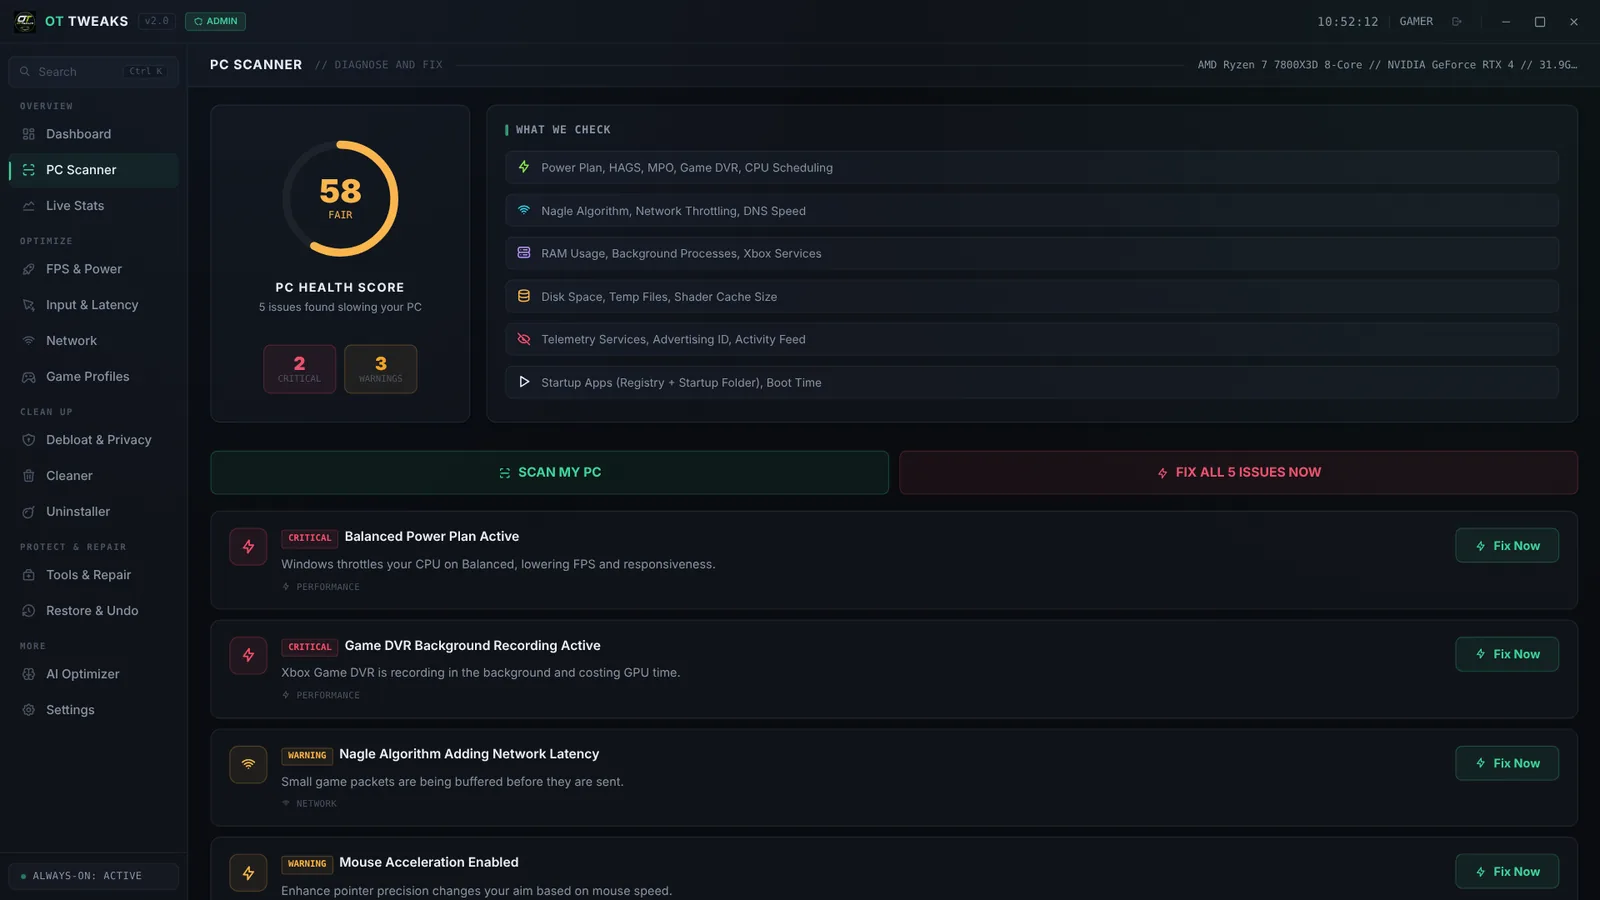The width and height of the screenshot is (1600, 900).
Task: Click the Startup Apps, Boot Time row
Action: pyautogui.click(x=1032, y=382)
